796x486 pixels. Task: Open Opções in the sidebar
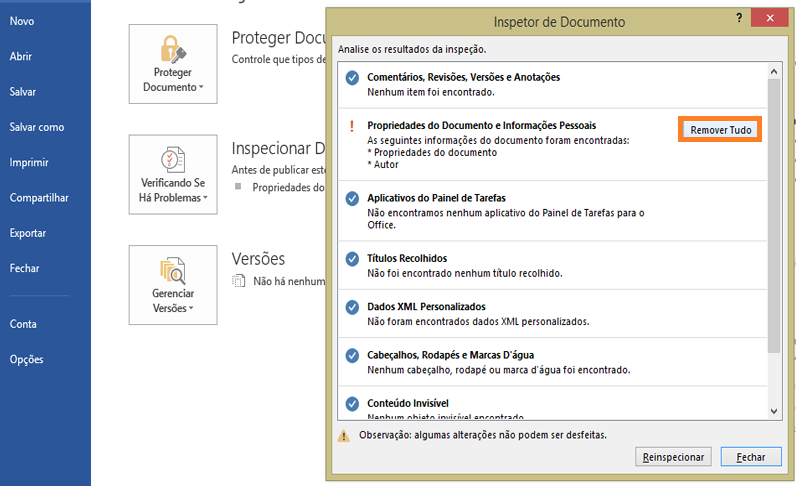tap(26, 360)
